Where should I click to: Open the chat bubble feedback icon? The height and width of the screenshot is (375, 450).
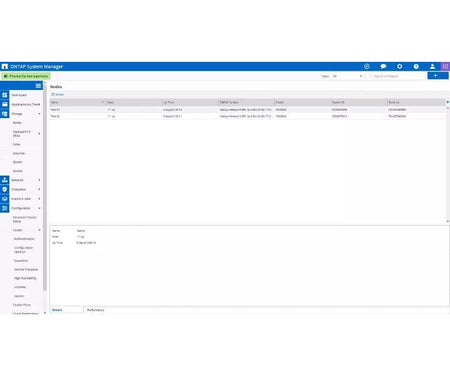(383, 66)
